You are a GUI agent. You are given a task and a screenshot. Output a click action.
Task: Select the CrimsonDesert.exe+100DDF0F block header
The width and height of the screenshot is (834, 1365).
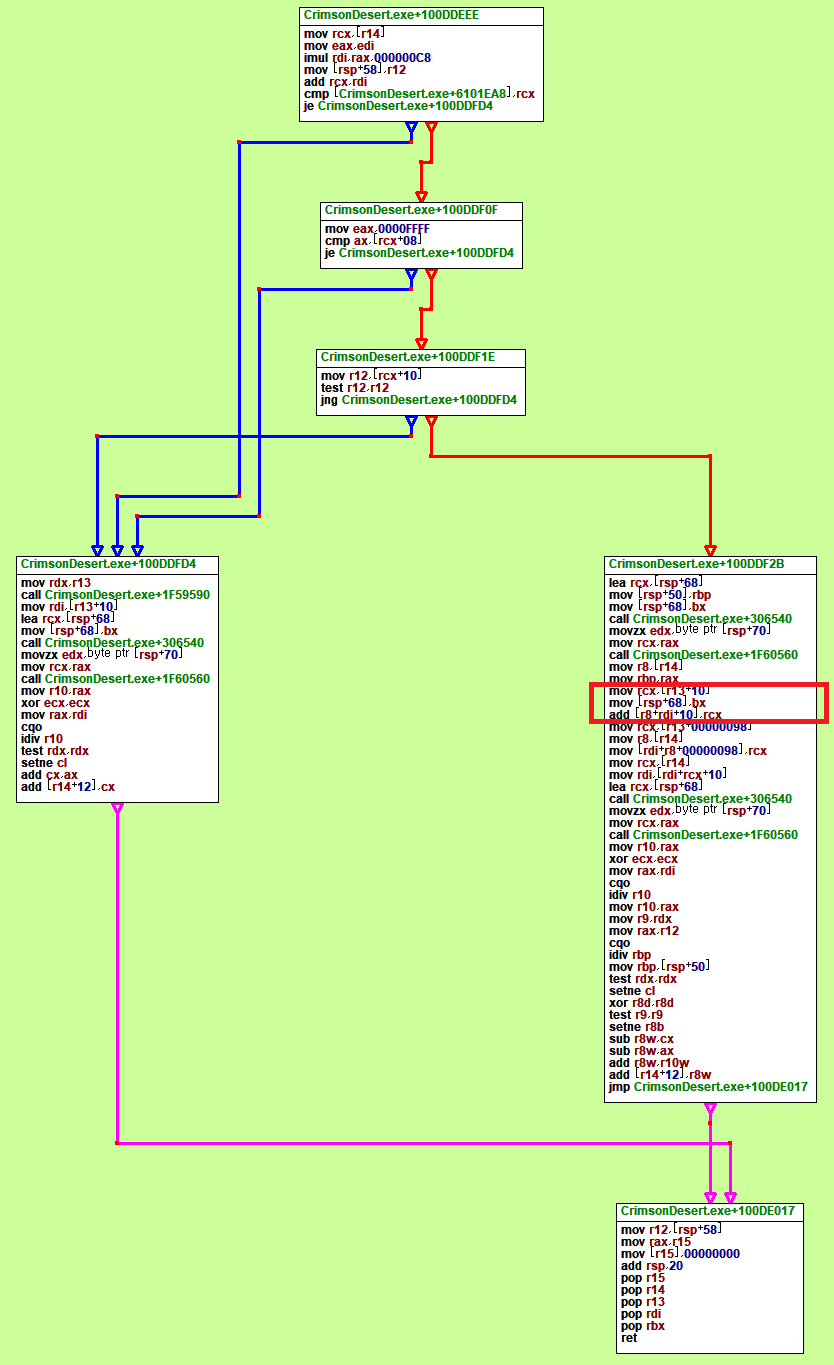[x=421, y=211]
